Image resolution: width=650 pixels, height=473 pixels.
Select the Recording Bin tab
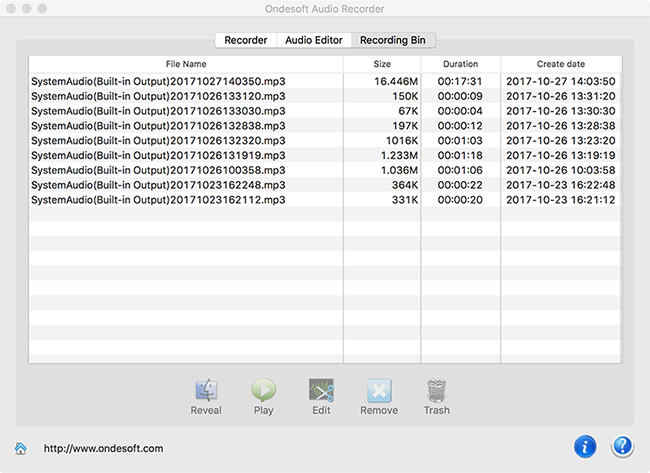click(x=393, y=40)
